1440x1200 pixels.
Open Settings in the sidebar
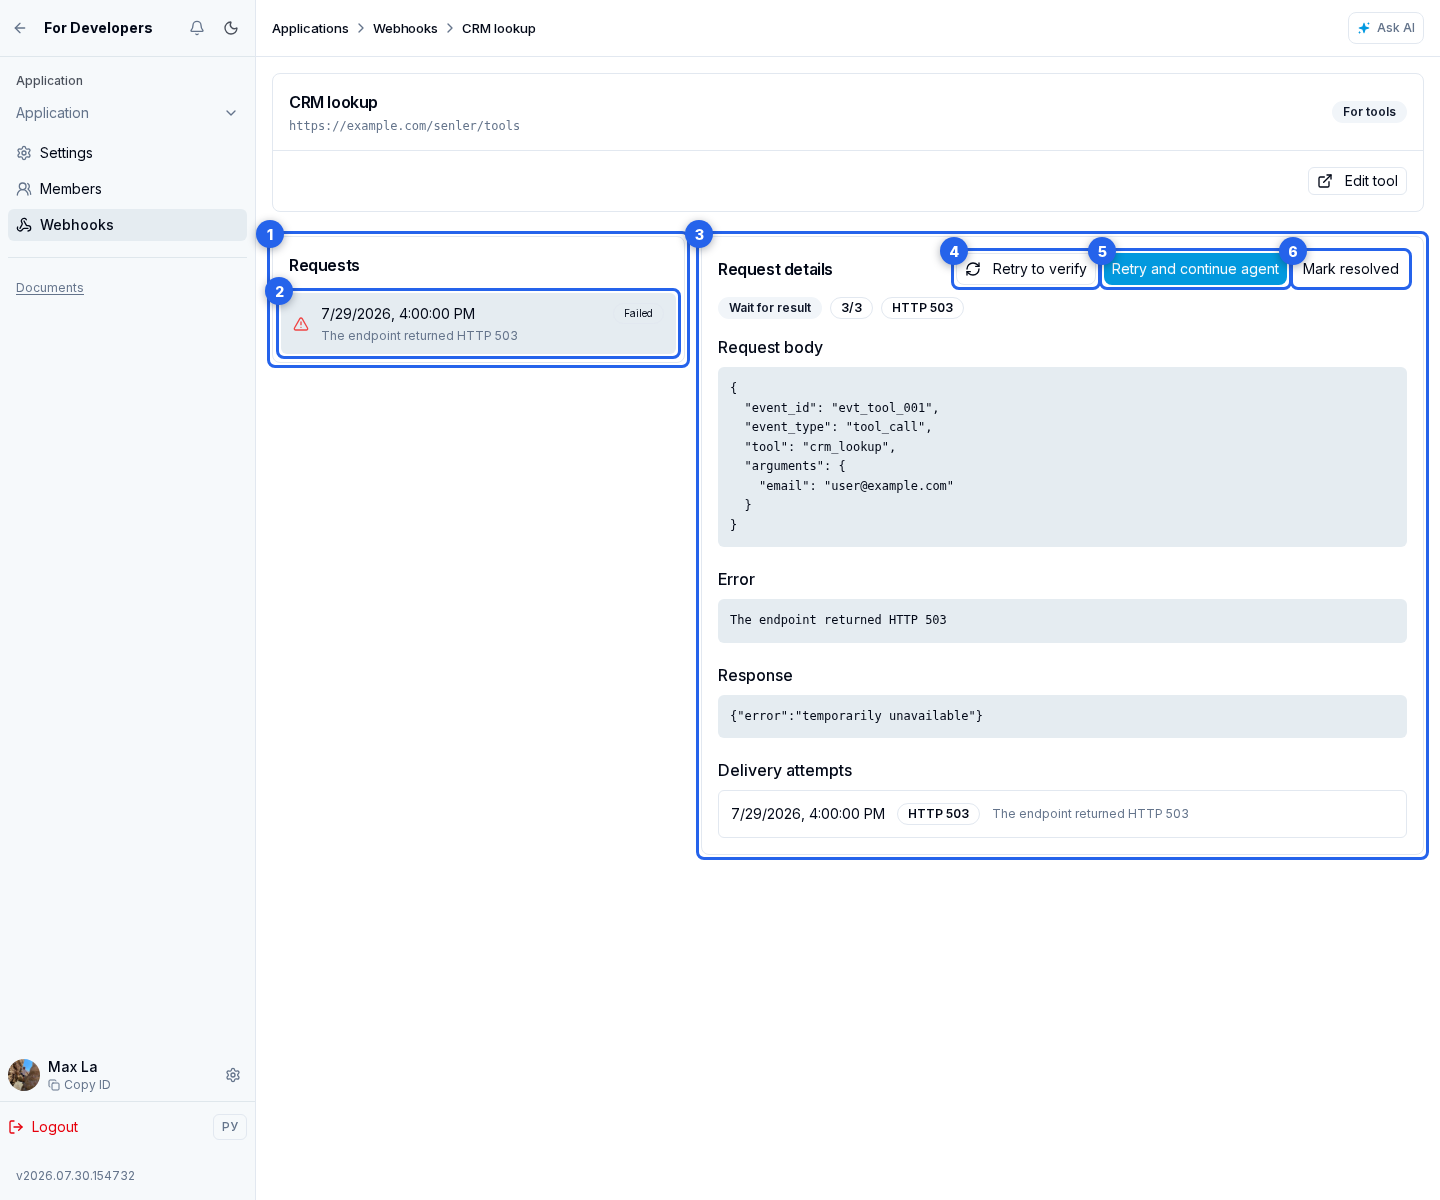pos(127,153)
